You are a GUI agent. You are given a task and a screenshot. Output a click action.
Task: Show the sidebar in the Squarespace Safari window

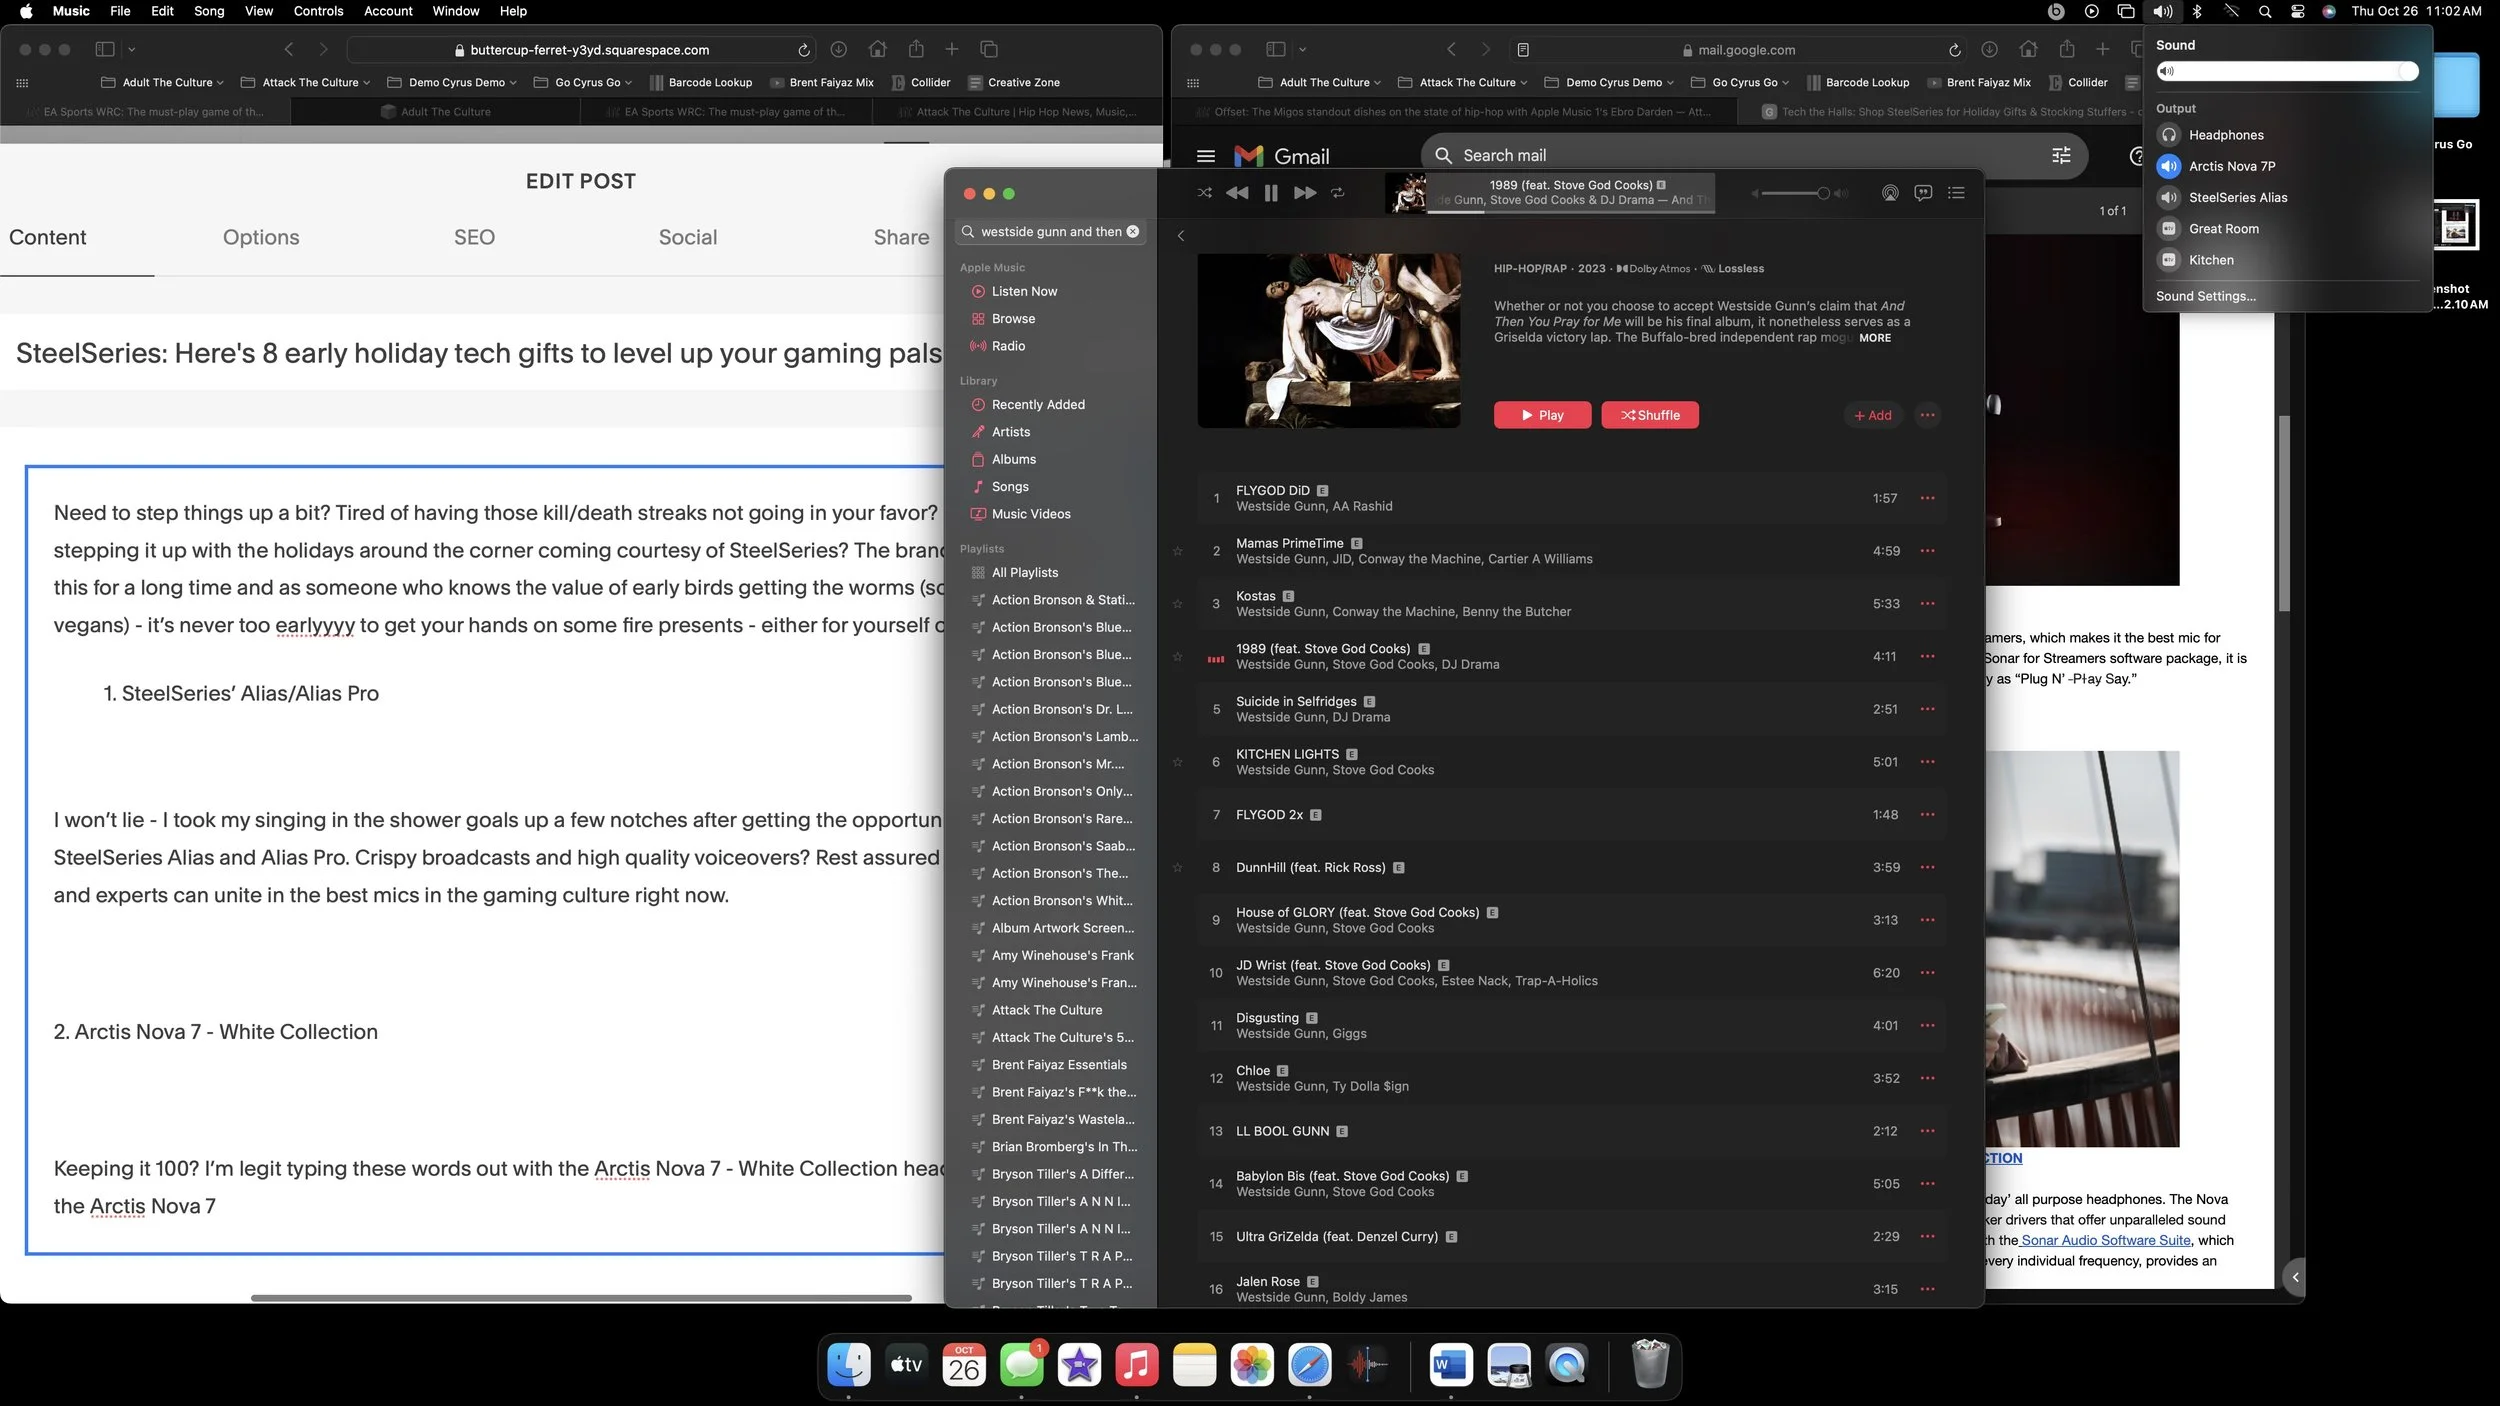point(105,49)
